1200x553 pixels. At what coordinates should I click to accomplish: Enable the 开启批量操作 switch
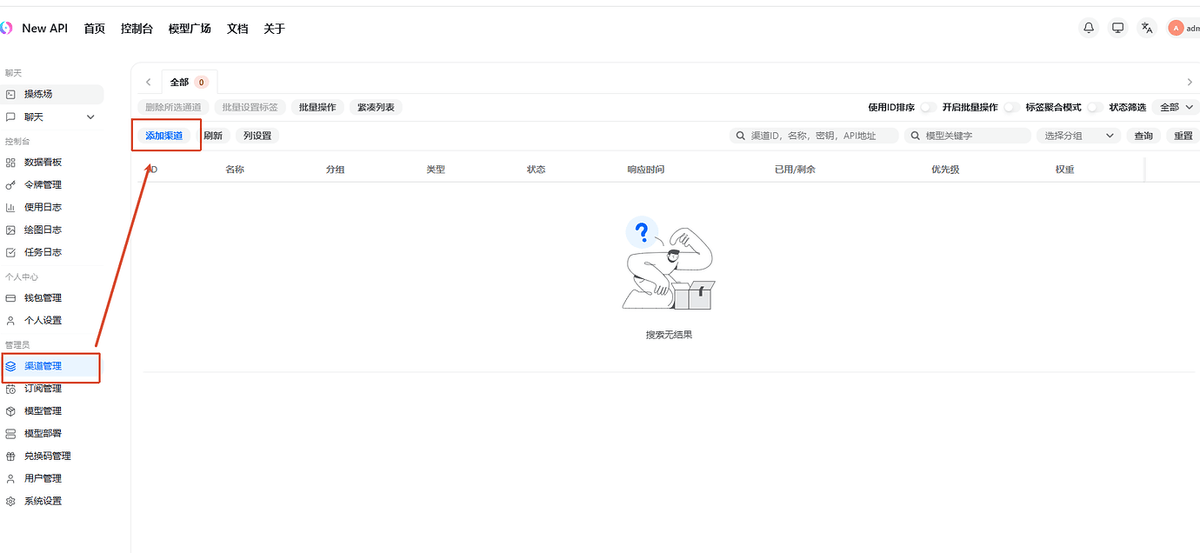(1011, 107)
